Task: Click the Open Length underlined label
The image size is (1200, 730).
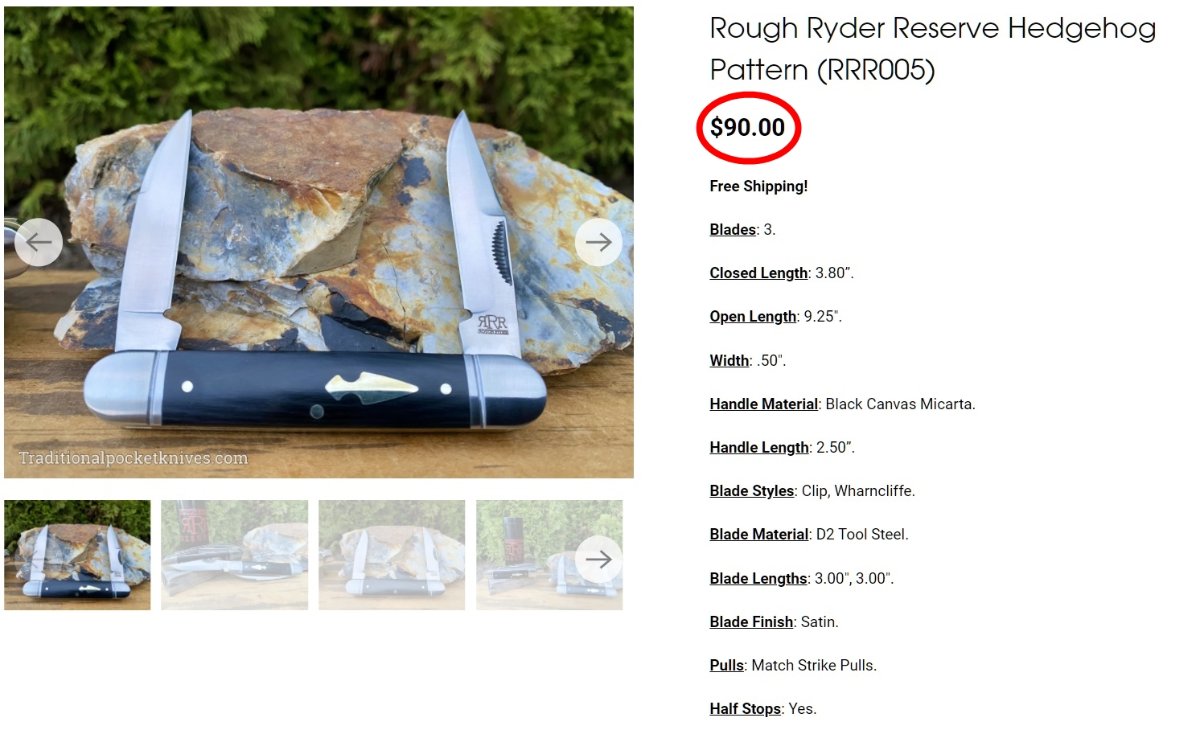Action: 753,317
